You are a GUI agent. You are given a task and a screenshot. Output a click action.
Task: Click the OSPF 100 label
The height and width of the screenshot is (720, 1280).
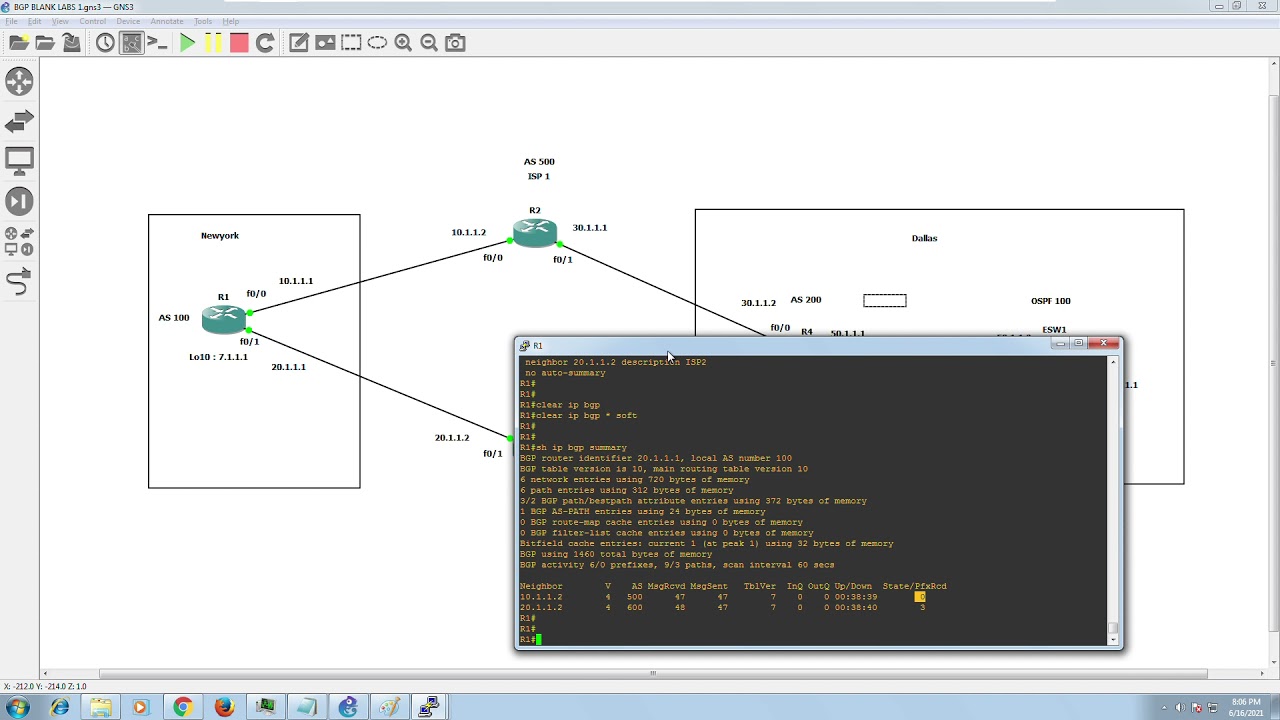coord(1050,301)
